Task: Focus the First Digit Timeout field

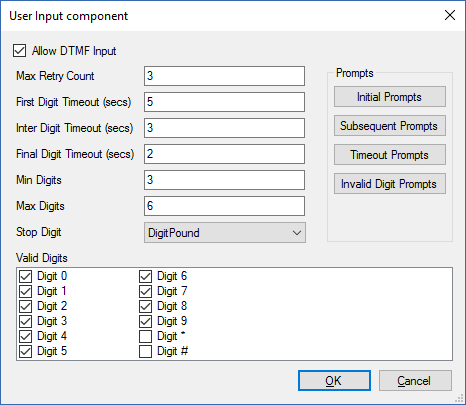Action: pyautogui.click(x=224, y=102)
